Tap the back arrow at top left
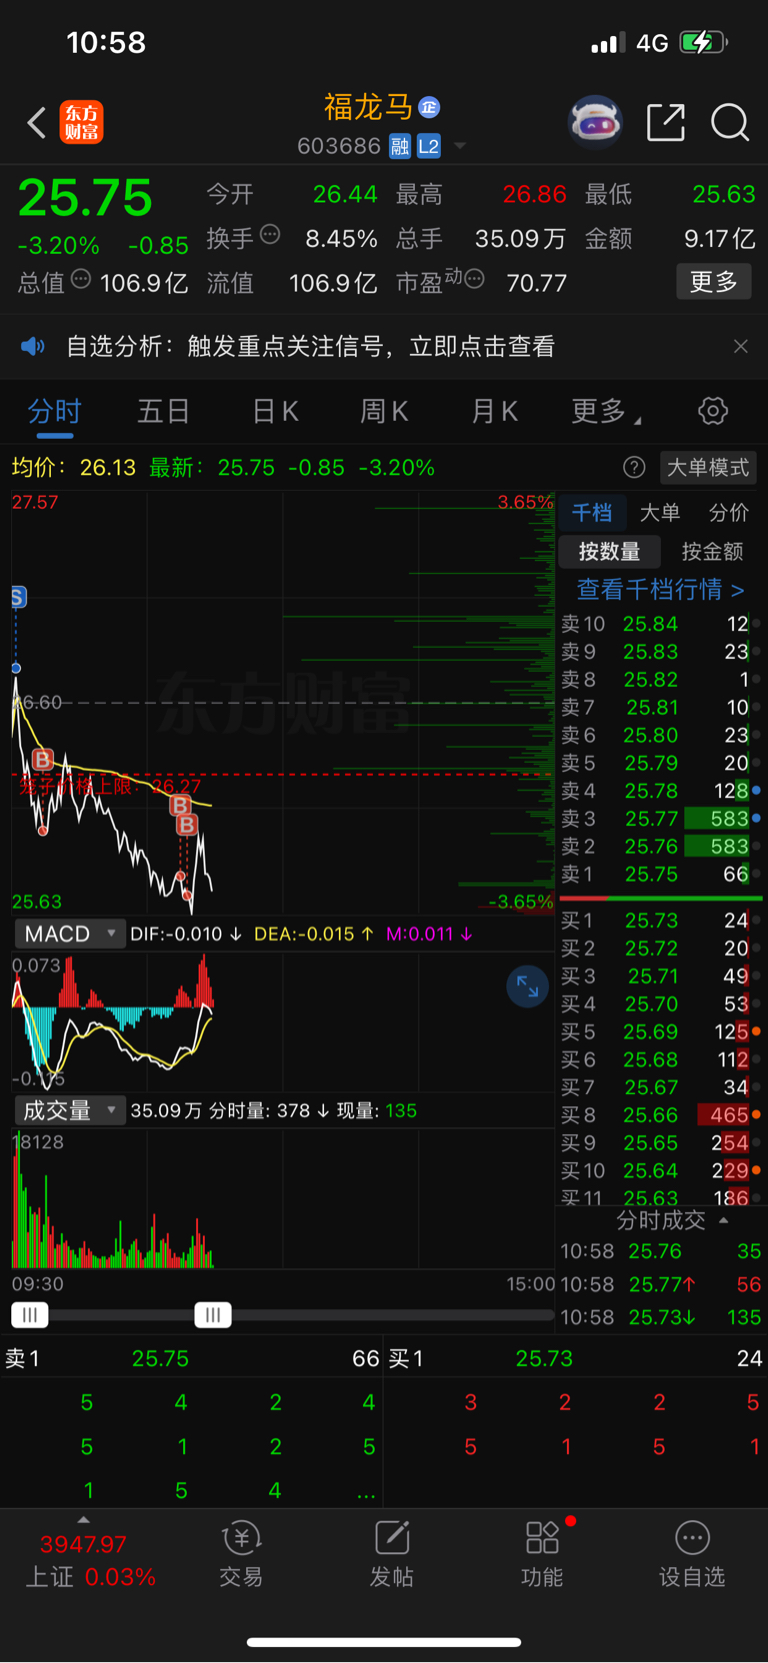This screenshot has height=1663, width=768. (36, 122)
